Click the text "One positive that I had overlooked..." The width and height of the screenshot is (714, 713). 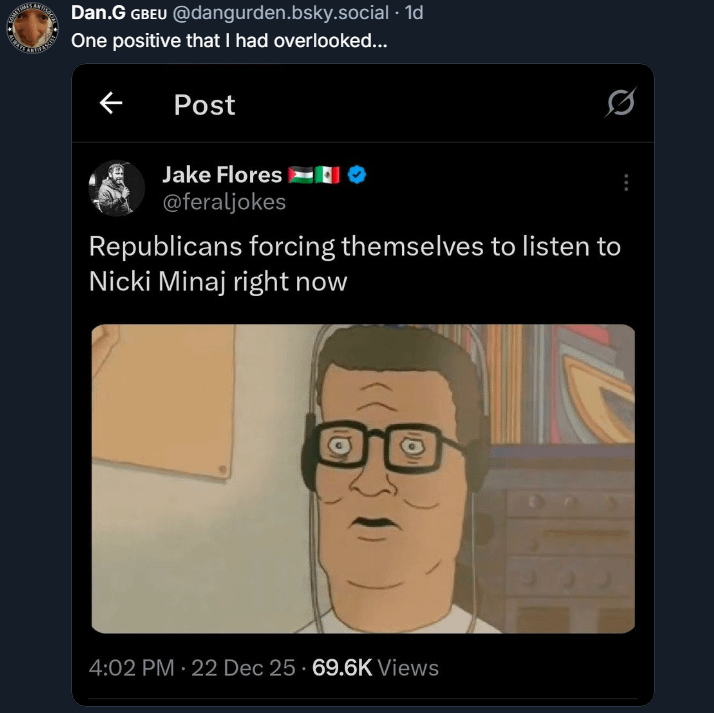pos(229,43)
